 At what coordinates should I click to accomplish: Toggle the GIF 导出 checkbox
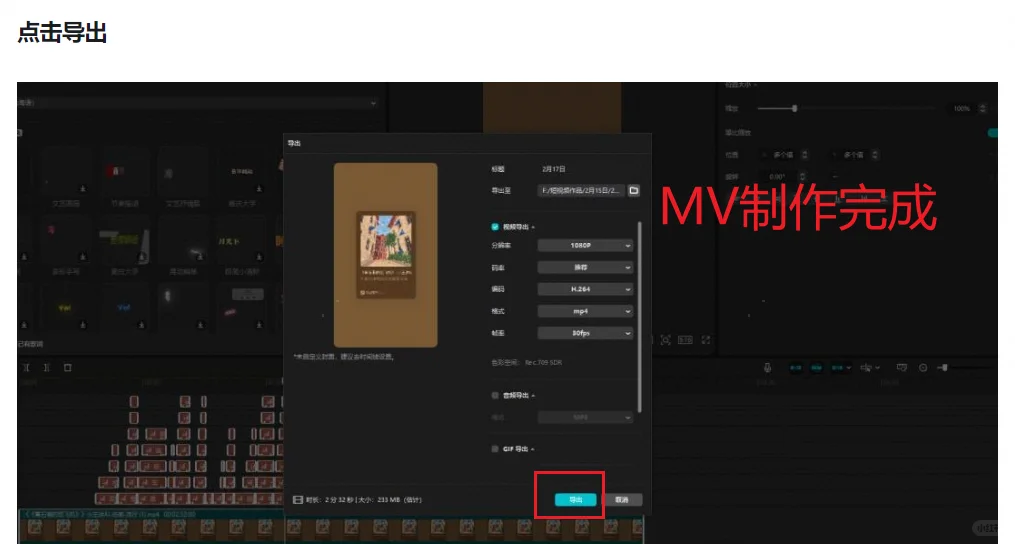coord(495,449)
